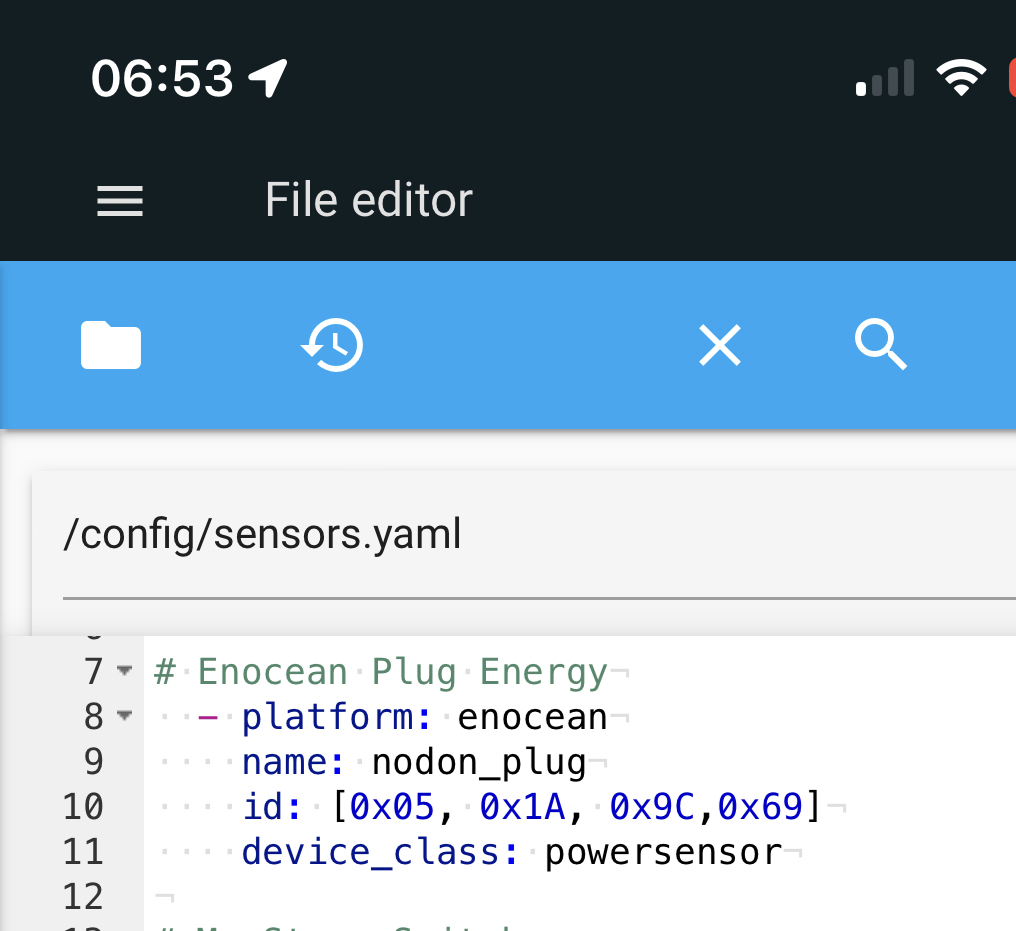Tap the cellular signal bars
The width and height of the screenshot is (1016, 931).
[886, 78]
